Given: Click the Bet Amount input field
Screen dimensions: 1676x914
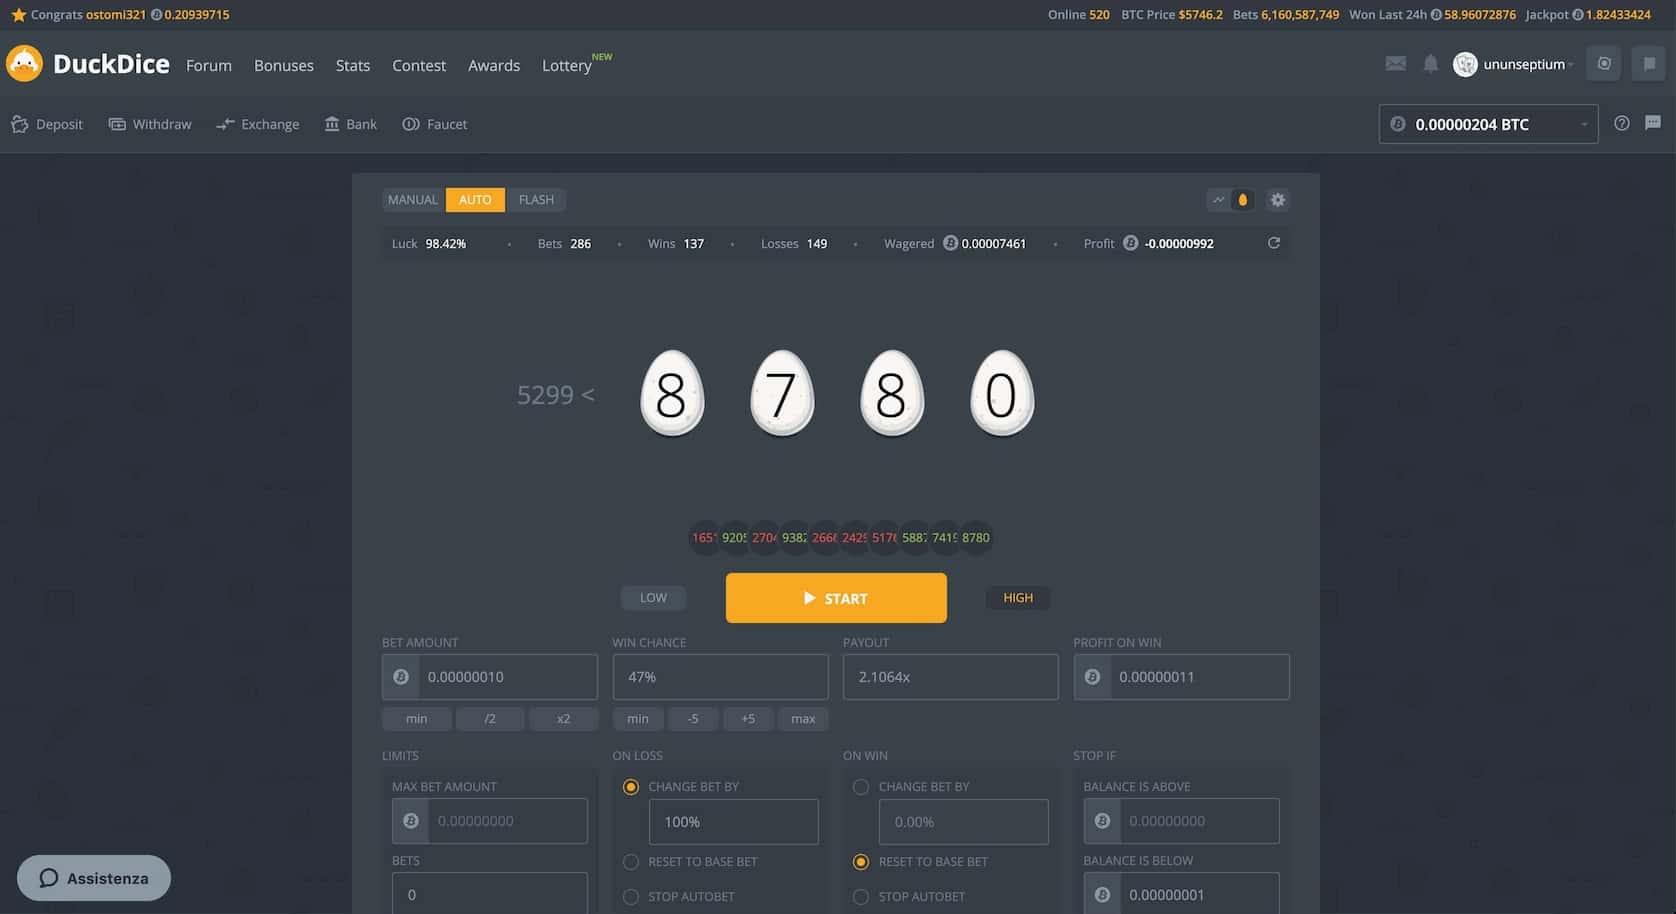Looking at the screenshot, I should point(507,677).
